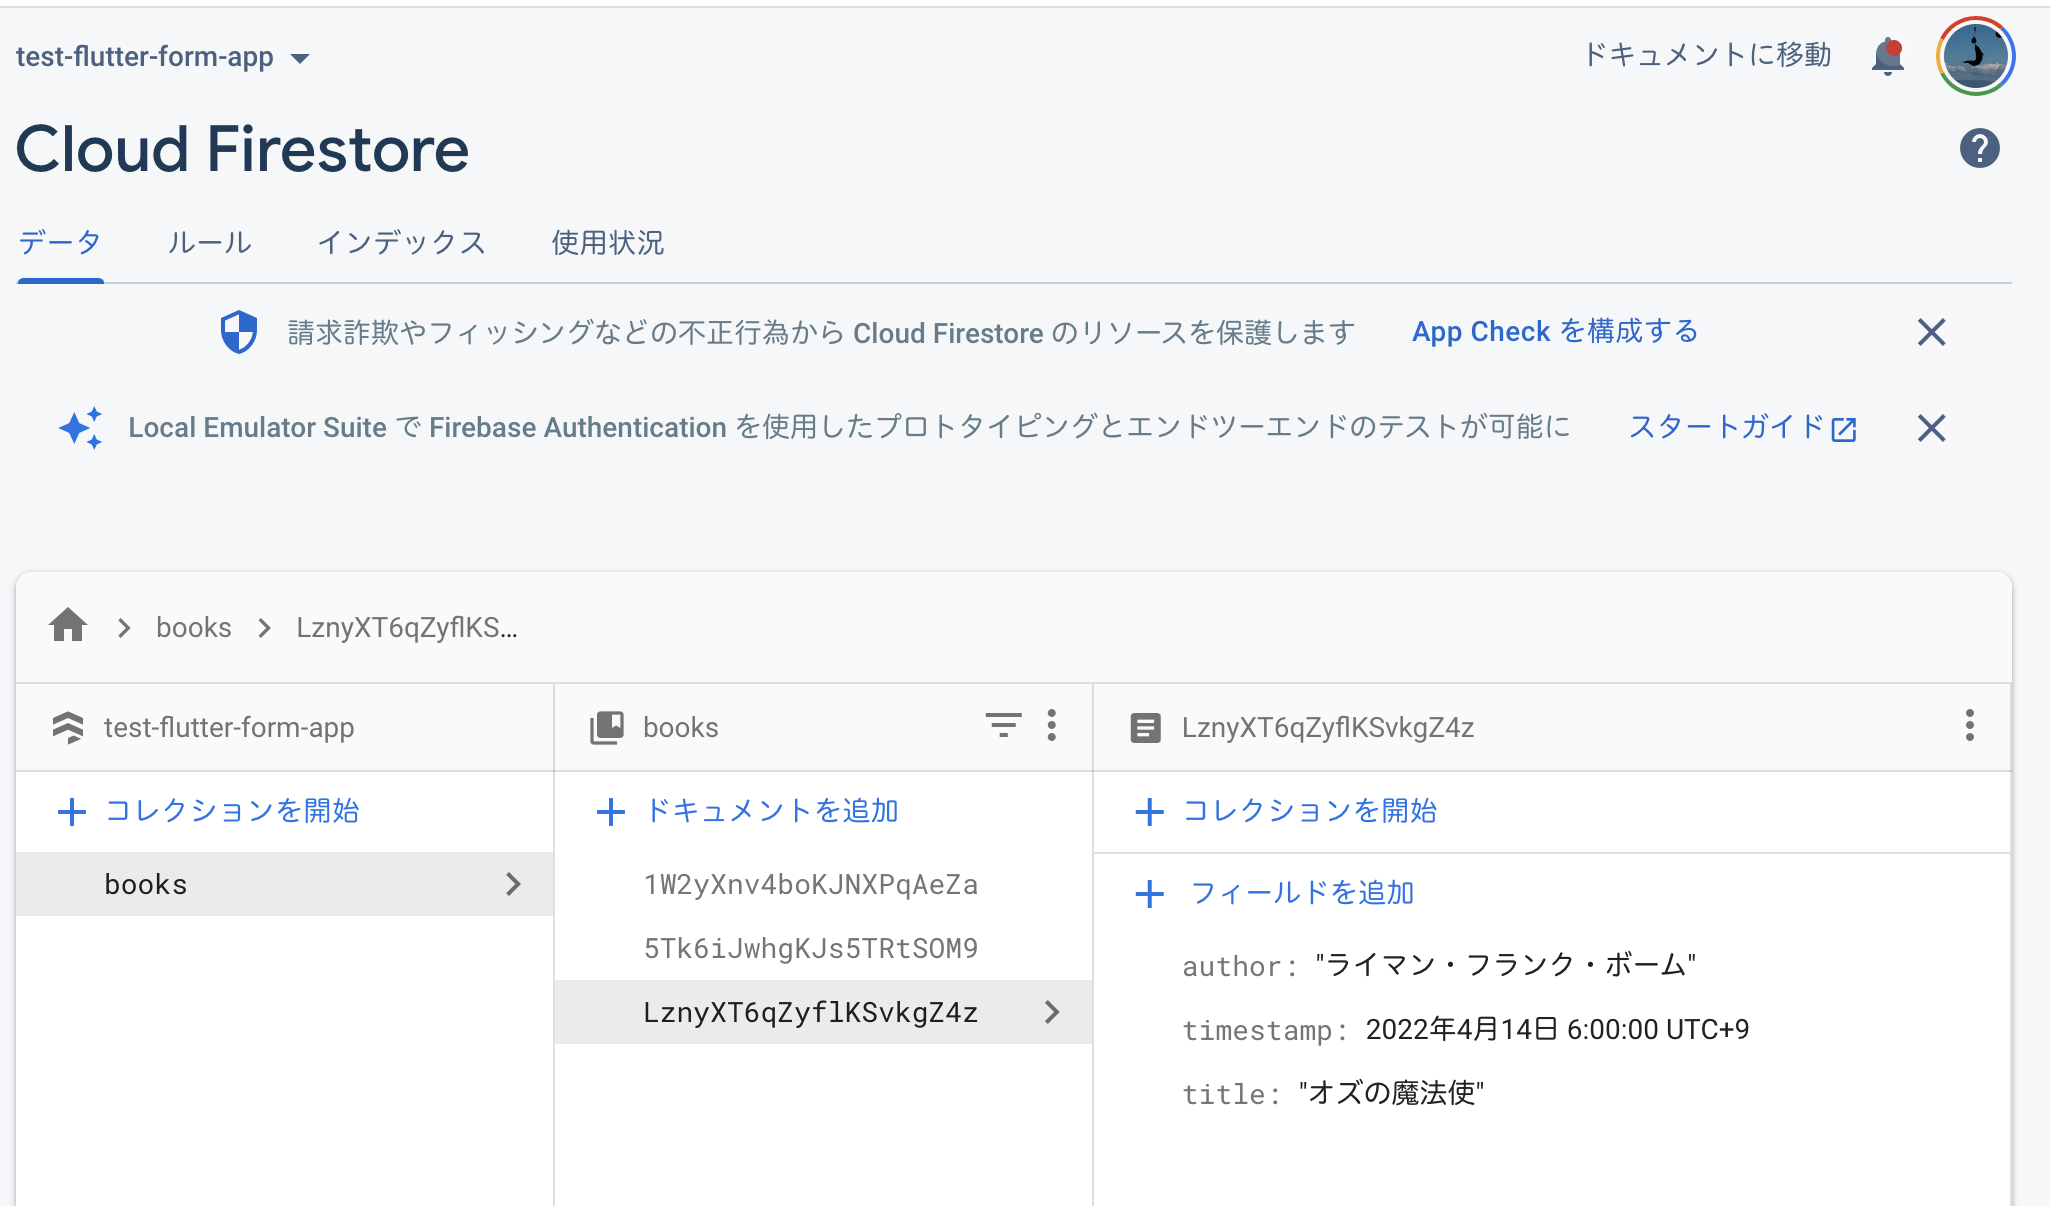Click the Local Emulator Suite sparkle icon
The image size is (2050, 1206).
[x=81, y=428]
